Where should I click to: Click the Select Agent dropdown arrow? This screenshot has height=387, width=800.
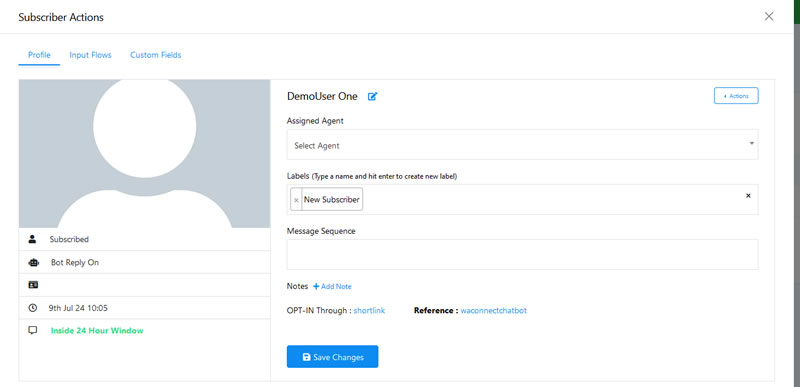point(752,144)
